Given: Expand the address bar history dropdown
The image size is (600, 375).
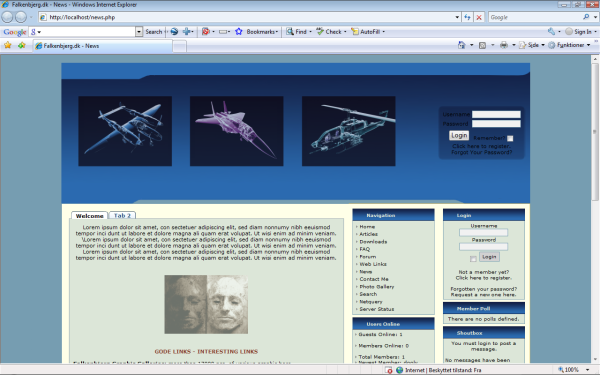Looking at the screenshot, I should [457, 17].
